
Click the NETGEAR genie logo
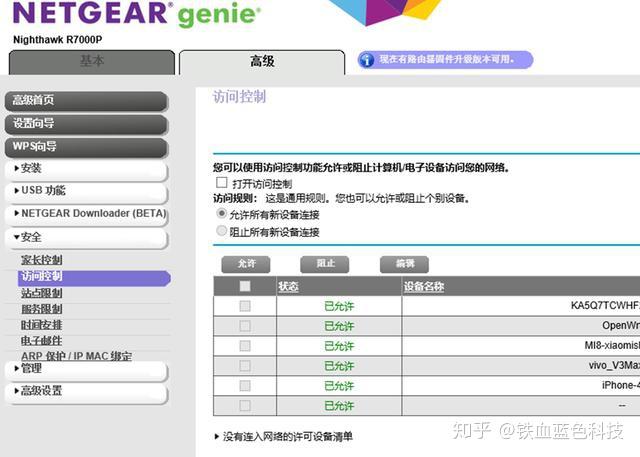tap(137, 13)
